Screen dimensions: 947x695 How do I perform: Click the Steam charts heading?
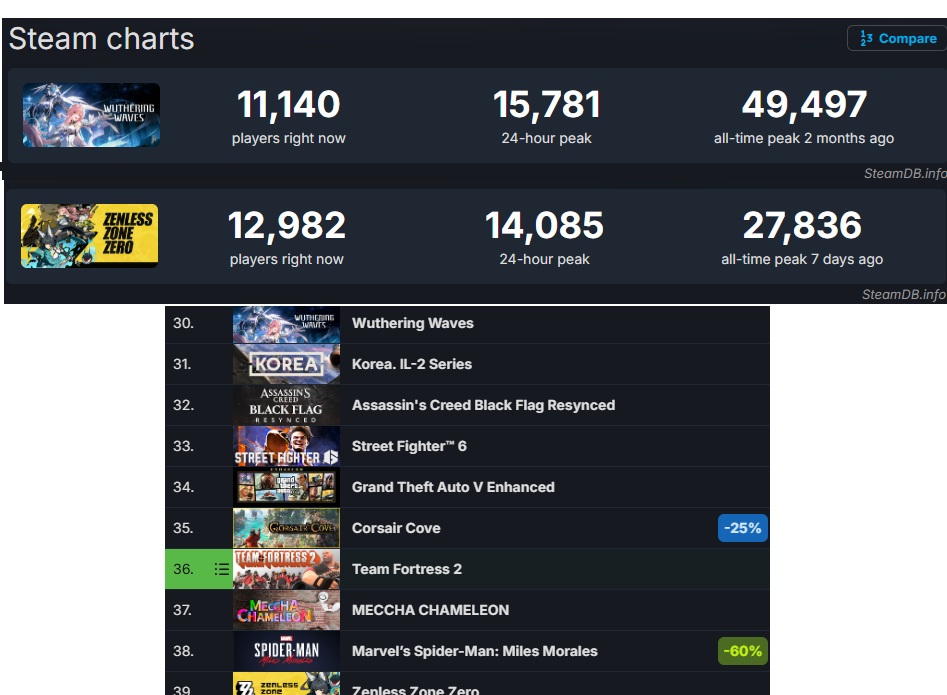coord(101,39)
